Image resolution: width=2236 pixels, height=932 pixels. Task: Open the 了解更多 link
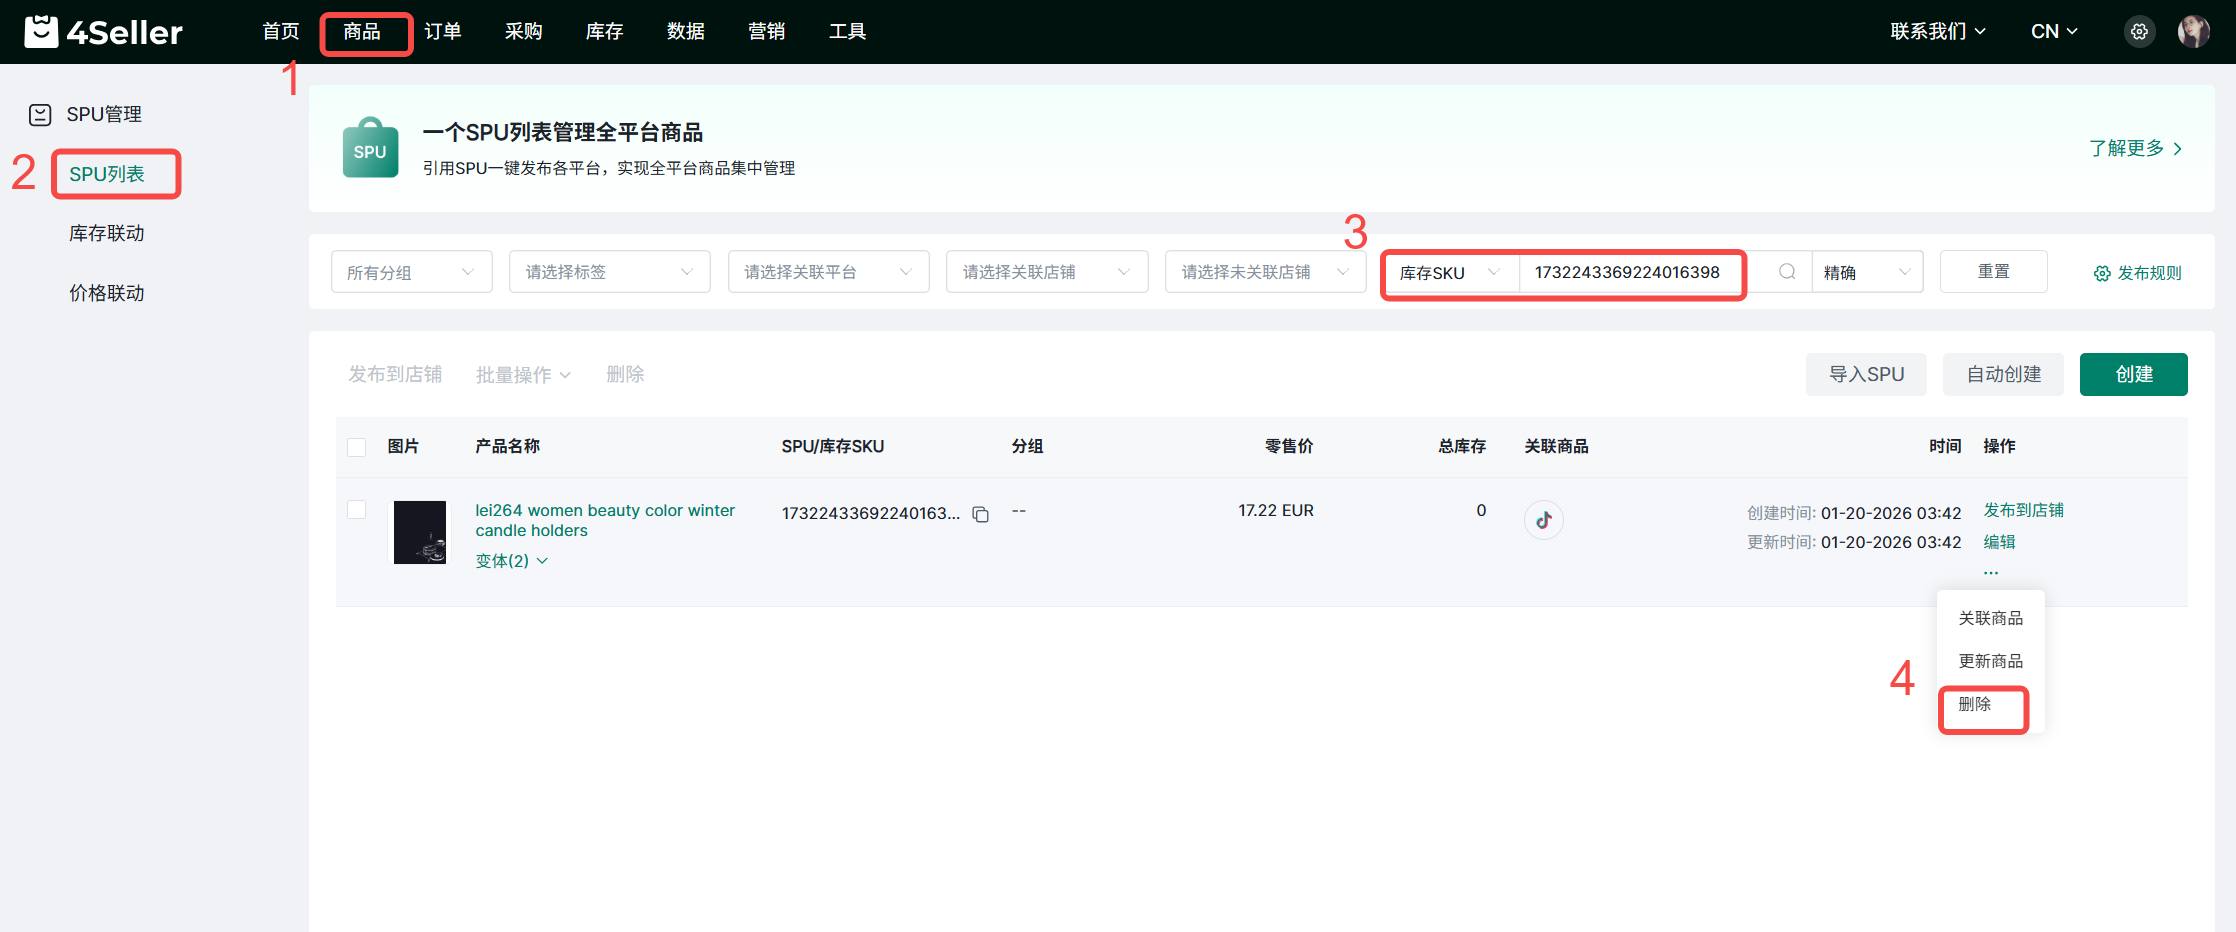click(x=2135, y=148)
